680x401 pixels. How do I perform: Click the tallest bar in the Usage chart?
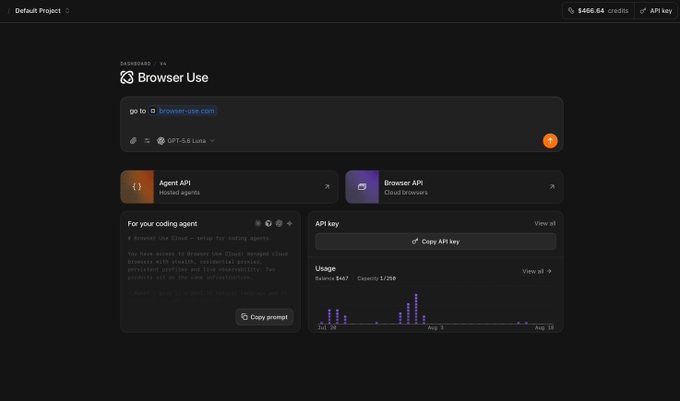[x=416, y=309]
